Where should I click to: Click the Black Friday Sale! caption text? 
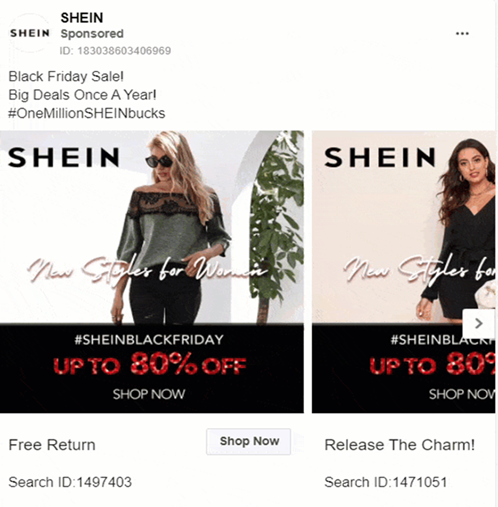coord(66,76)
